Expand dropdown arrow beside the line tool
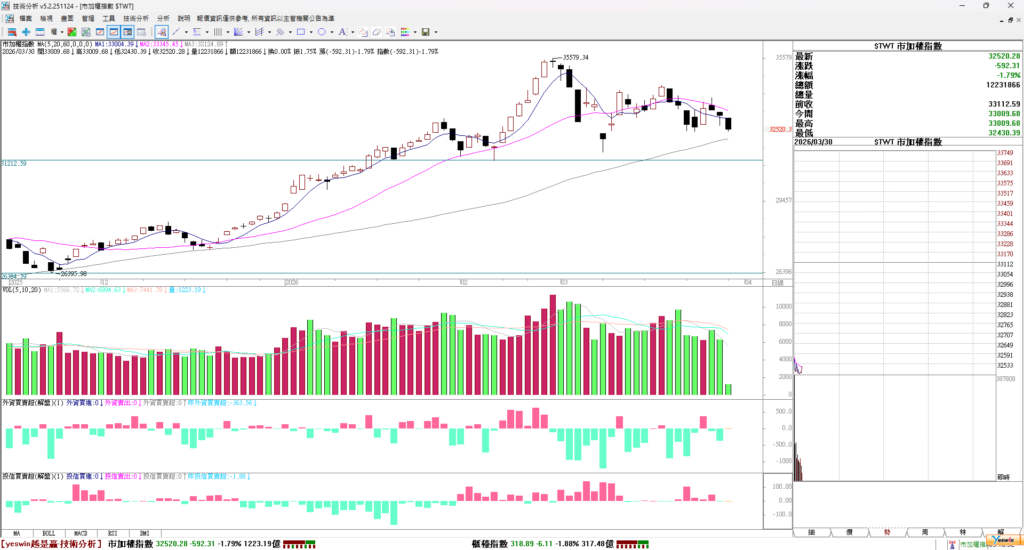 186,32
